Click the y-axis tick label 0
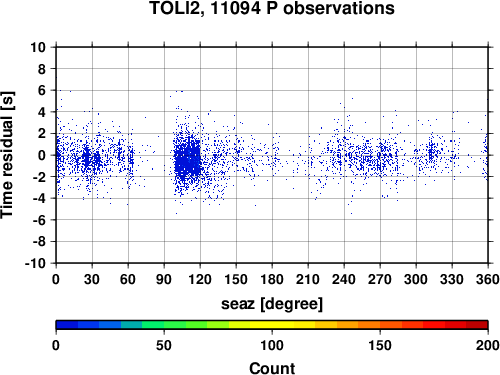The image size is (500, 375). (42, 155)
